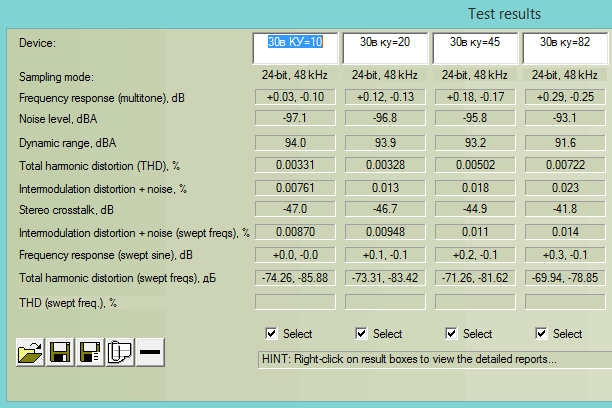Click empty THD (swept freq.) box under ку=82
Viewport: 612px width, 408px height.
click(565, 302)
